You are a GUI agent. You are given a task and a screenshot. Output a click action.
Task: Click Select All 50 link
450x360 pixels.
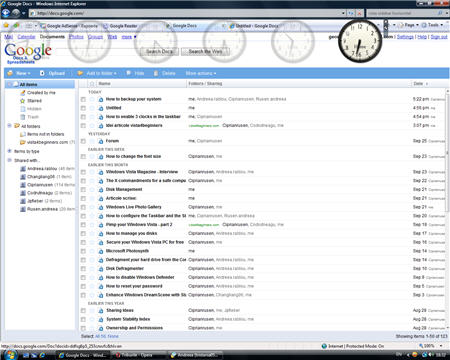100,336
